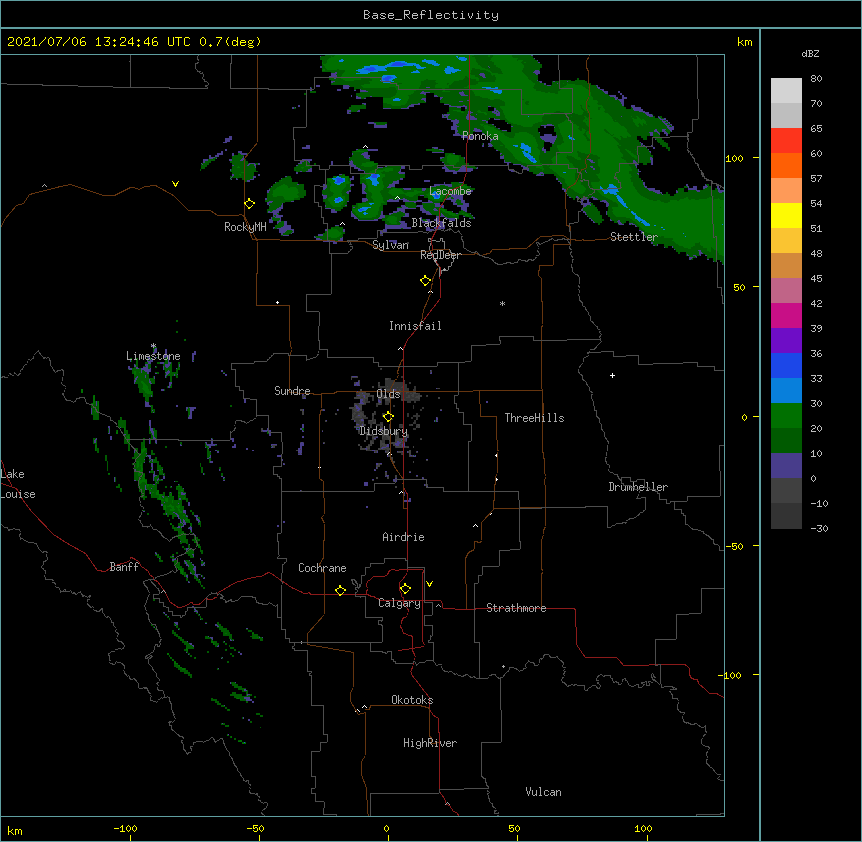Click the Innisfail label

tap(415, 326)
